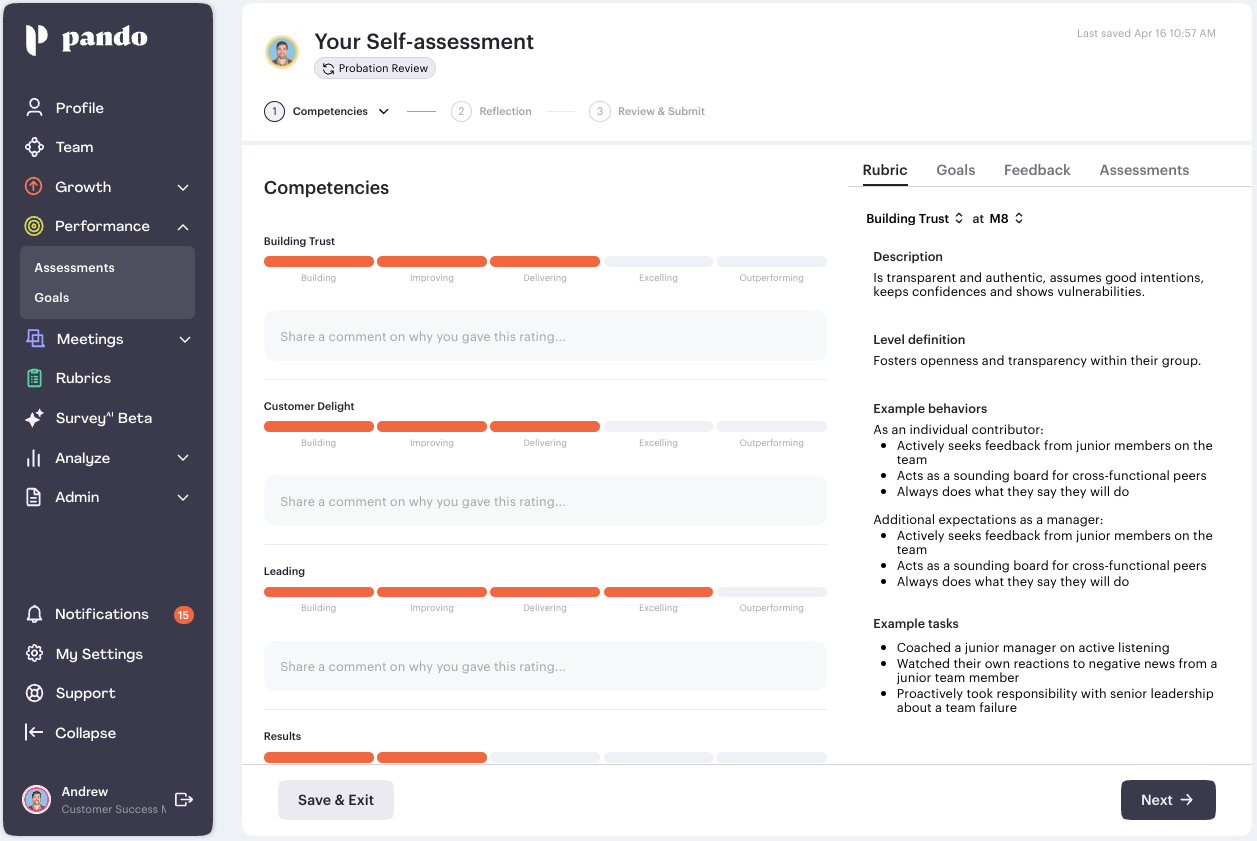The image size is (1257, 841).
Task: Click the 'Example tasks' heading
Action: click(916, 624)
